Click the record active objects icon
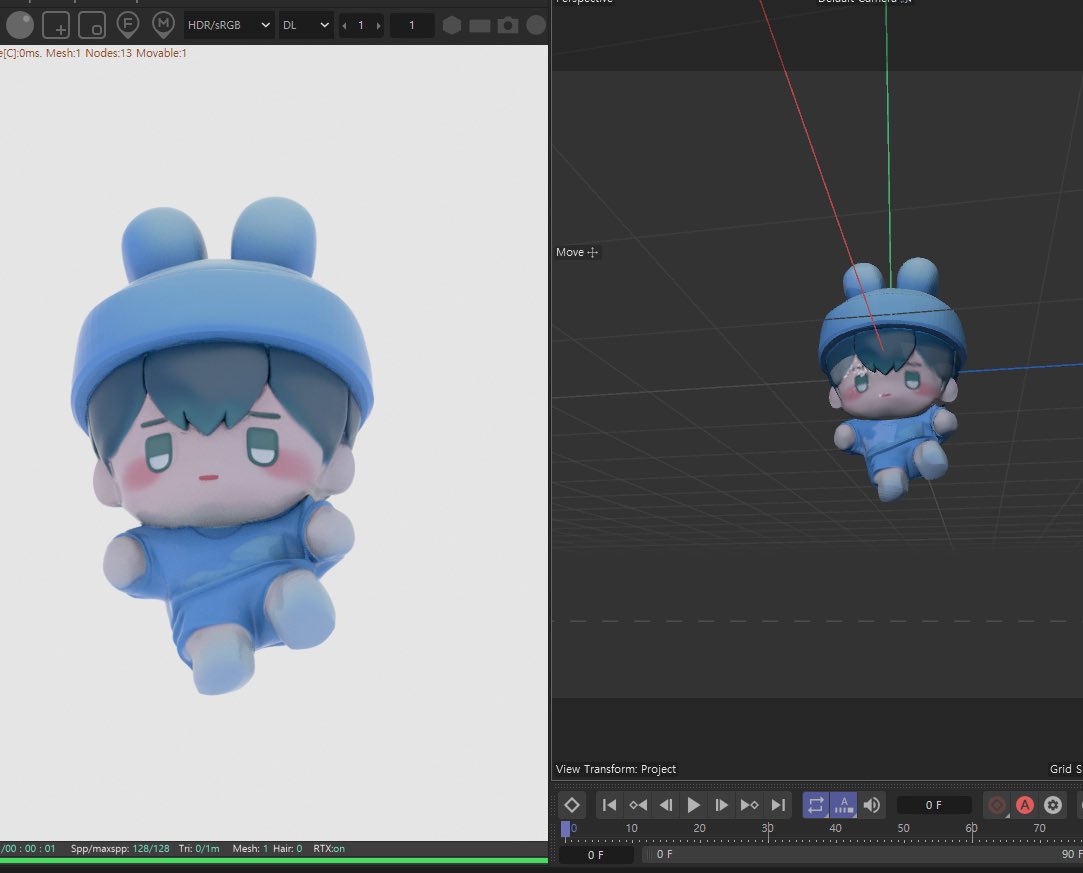 (x=997, y=805)
